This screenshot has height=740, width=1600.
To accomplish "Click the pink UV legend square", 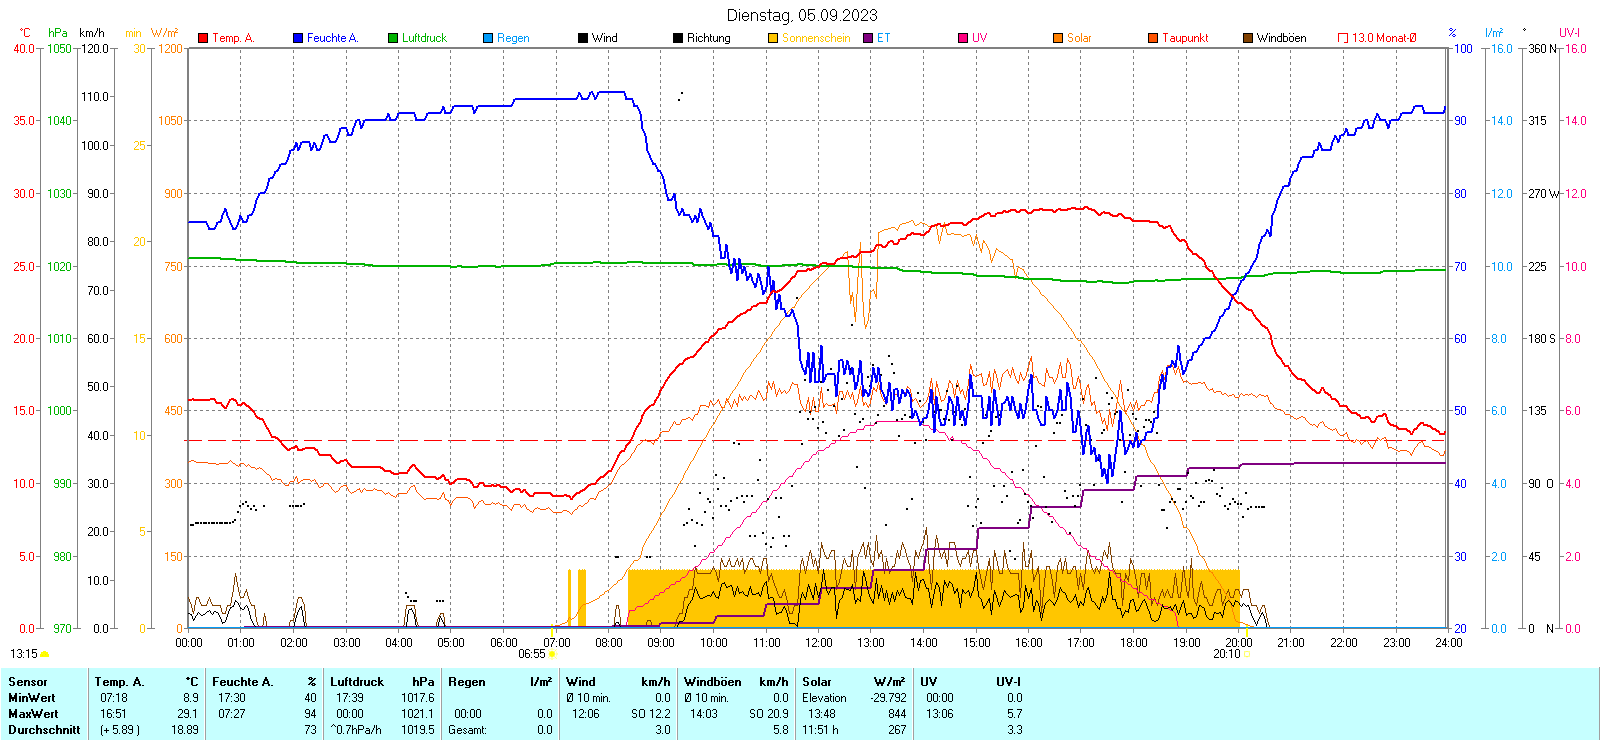I will click(x=963, y=38).
